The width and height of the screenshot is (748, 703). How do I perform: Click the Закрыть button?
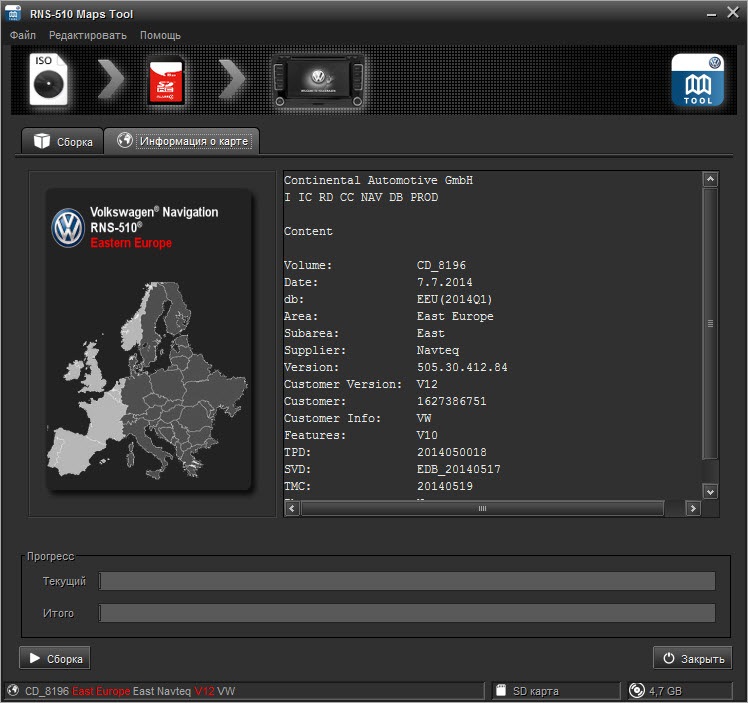click(693, 659)
